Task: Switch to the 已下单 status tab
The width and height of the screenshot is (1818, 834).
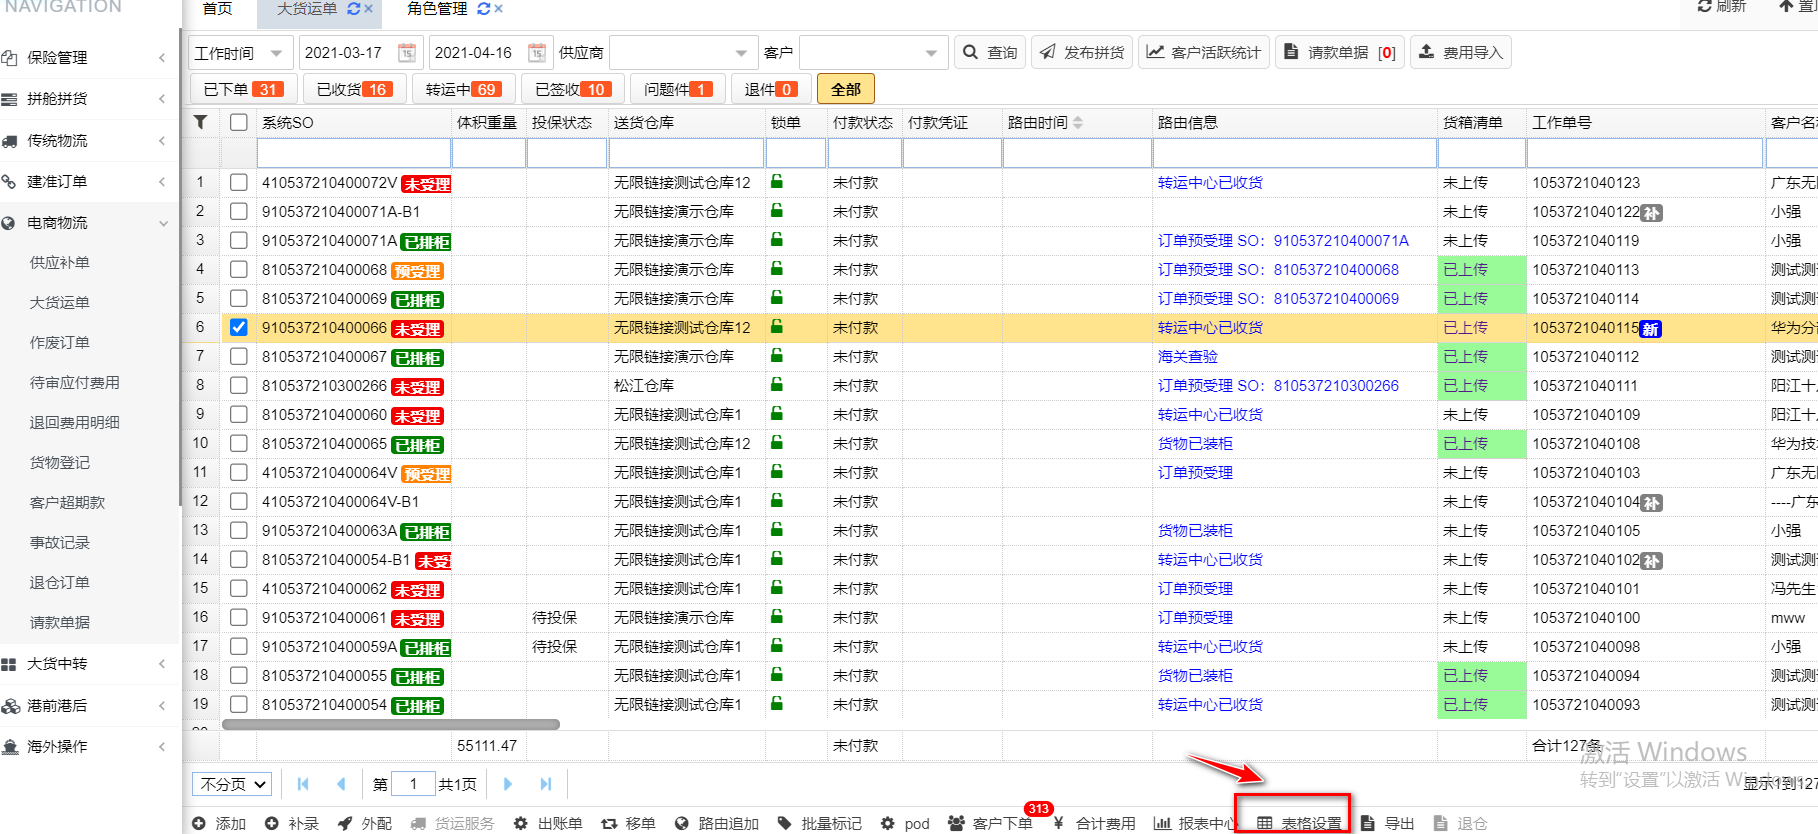Action: tap(243, 89)
